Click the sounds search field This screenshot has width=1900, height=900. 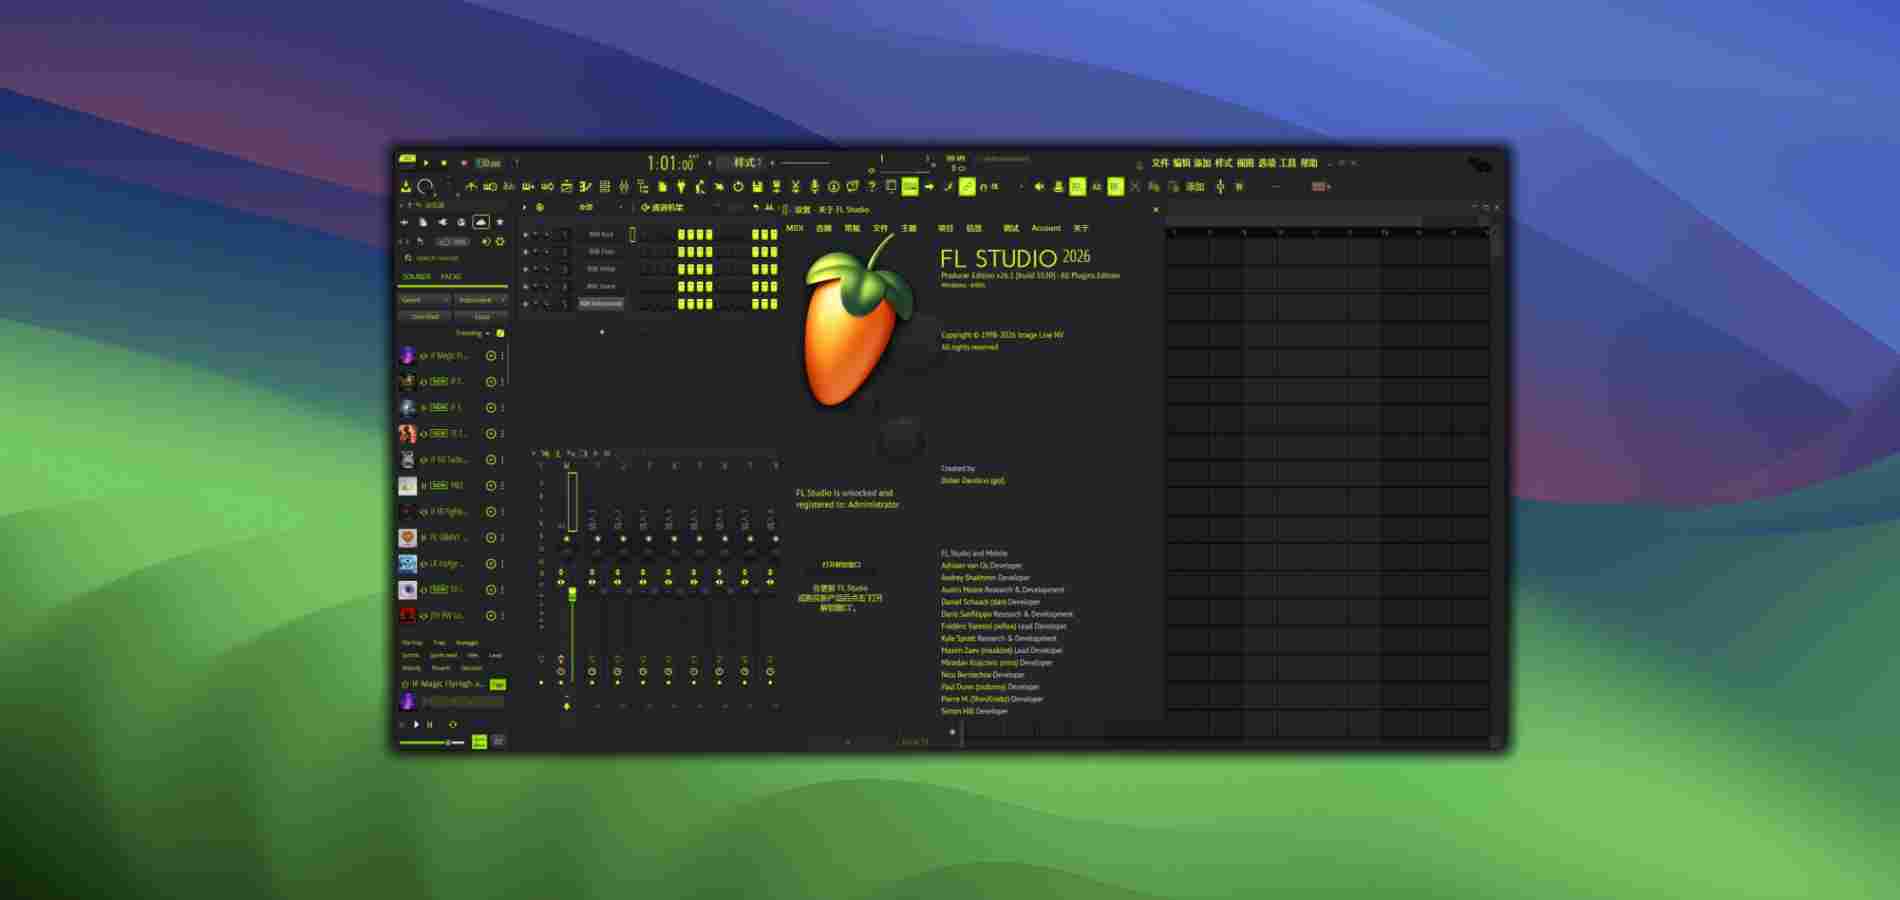point(452,258)
